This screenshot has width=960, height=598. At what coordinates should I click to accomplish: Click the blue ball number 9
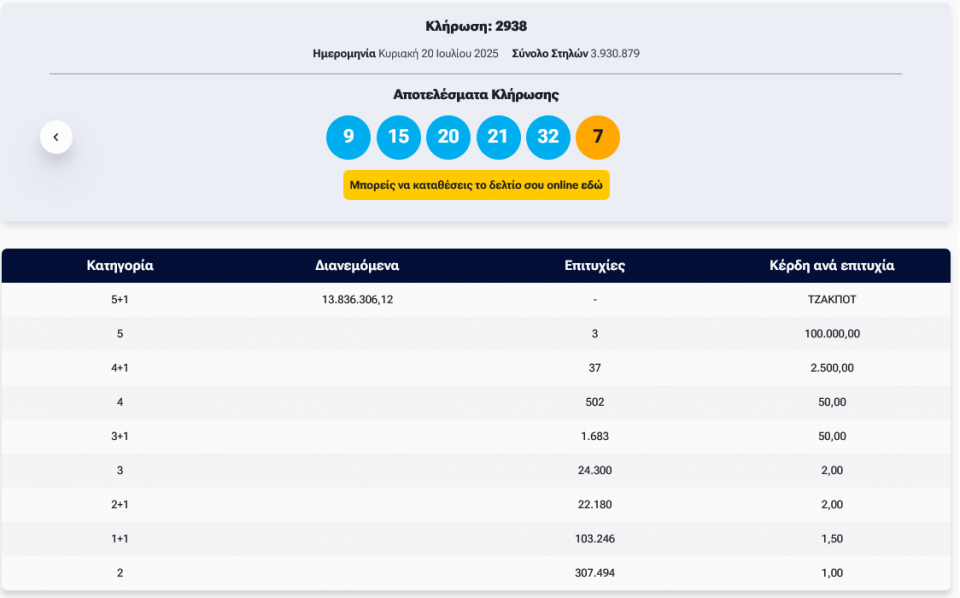pyautogui.click(x=348, y=137)
